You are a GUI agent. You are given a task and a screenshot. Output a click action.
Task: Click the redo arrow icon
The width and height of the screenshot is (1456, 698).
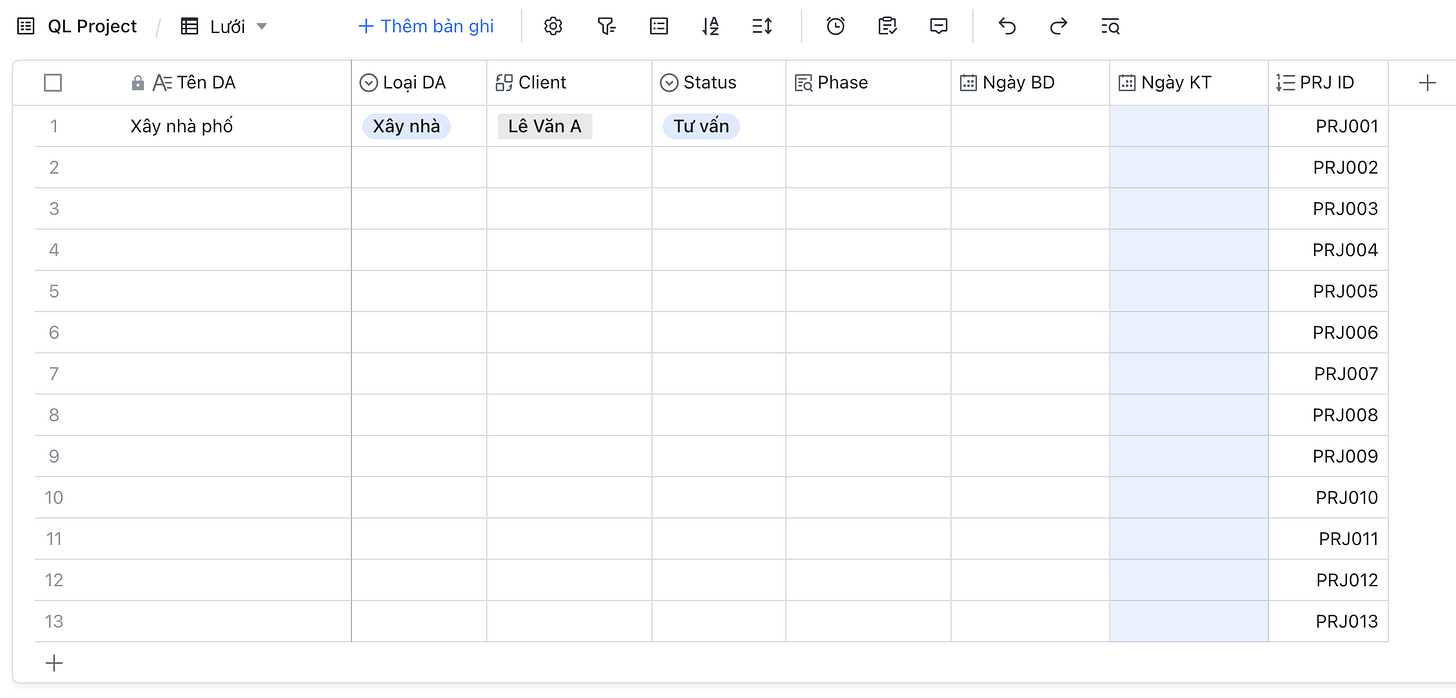tap(1058, 27)
